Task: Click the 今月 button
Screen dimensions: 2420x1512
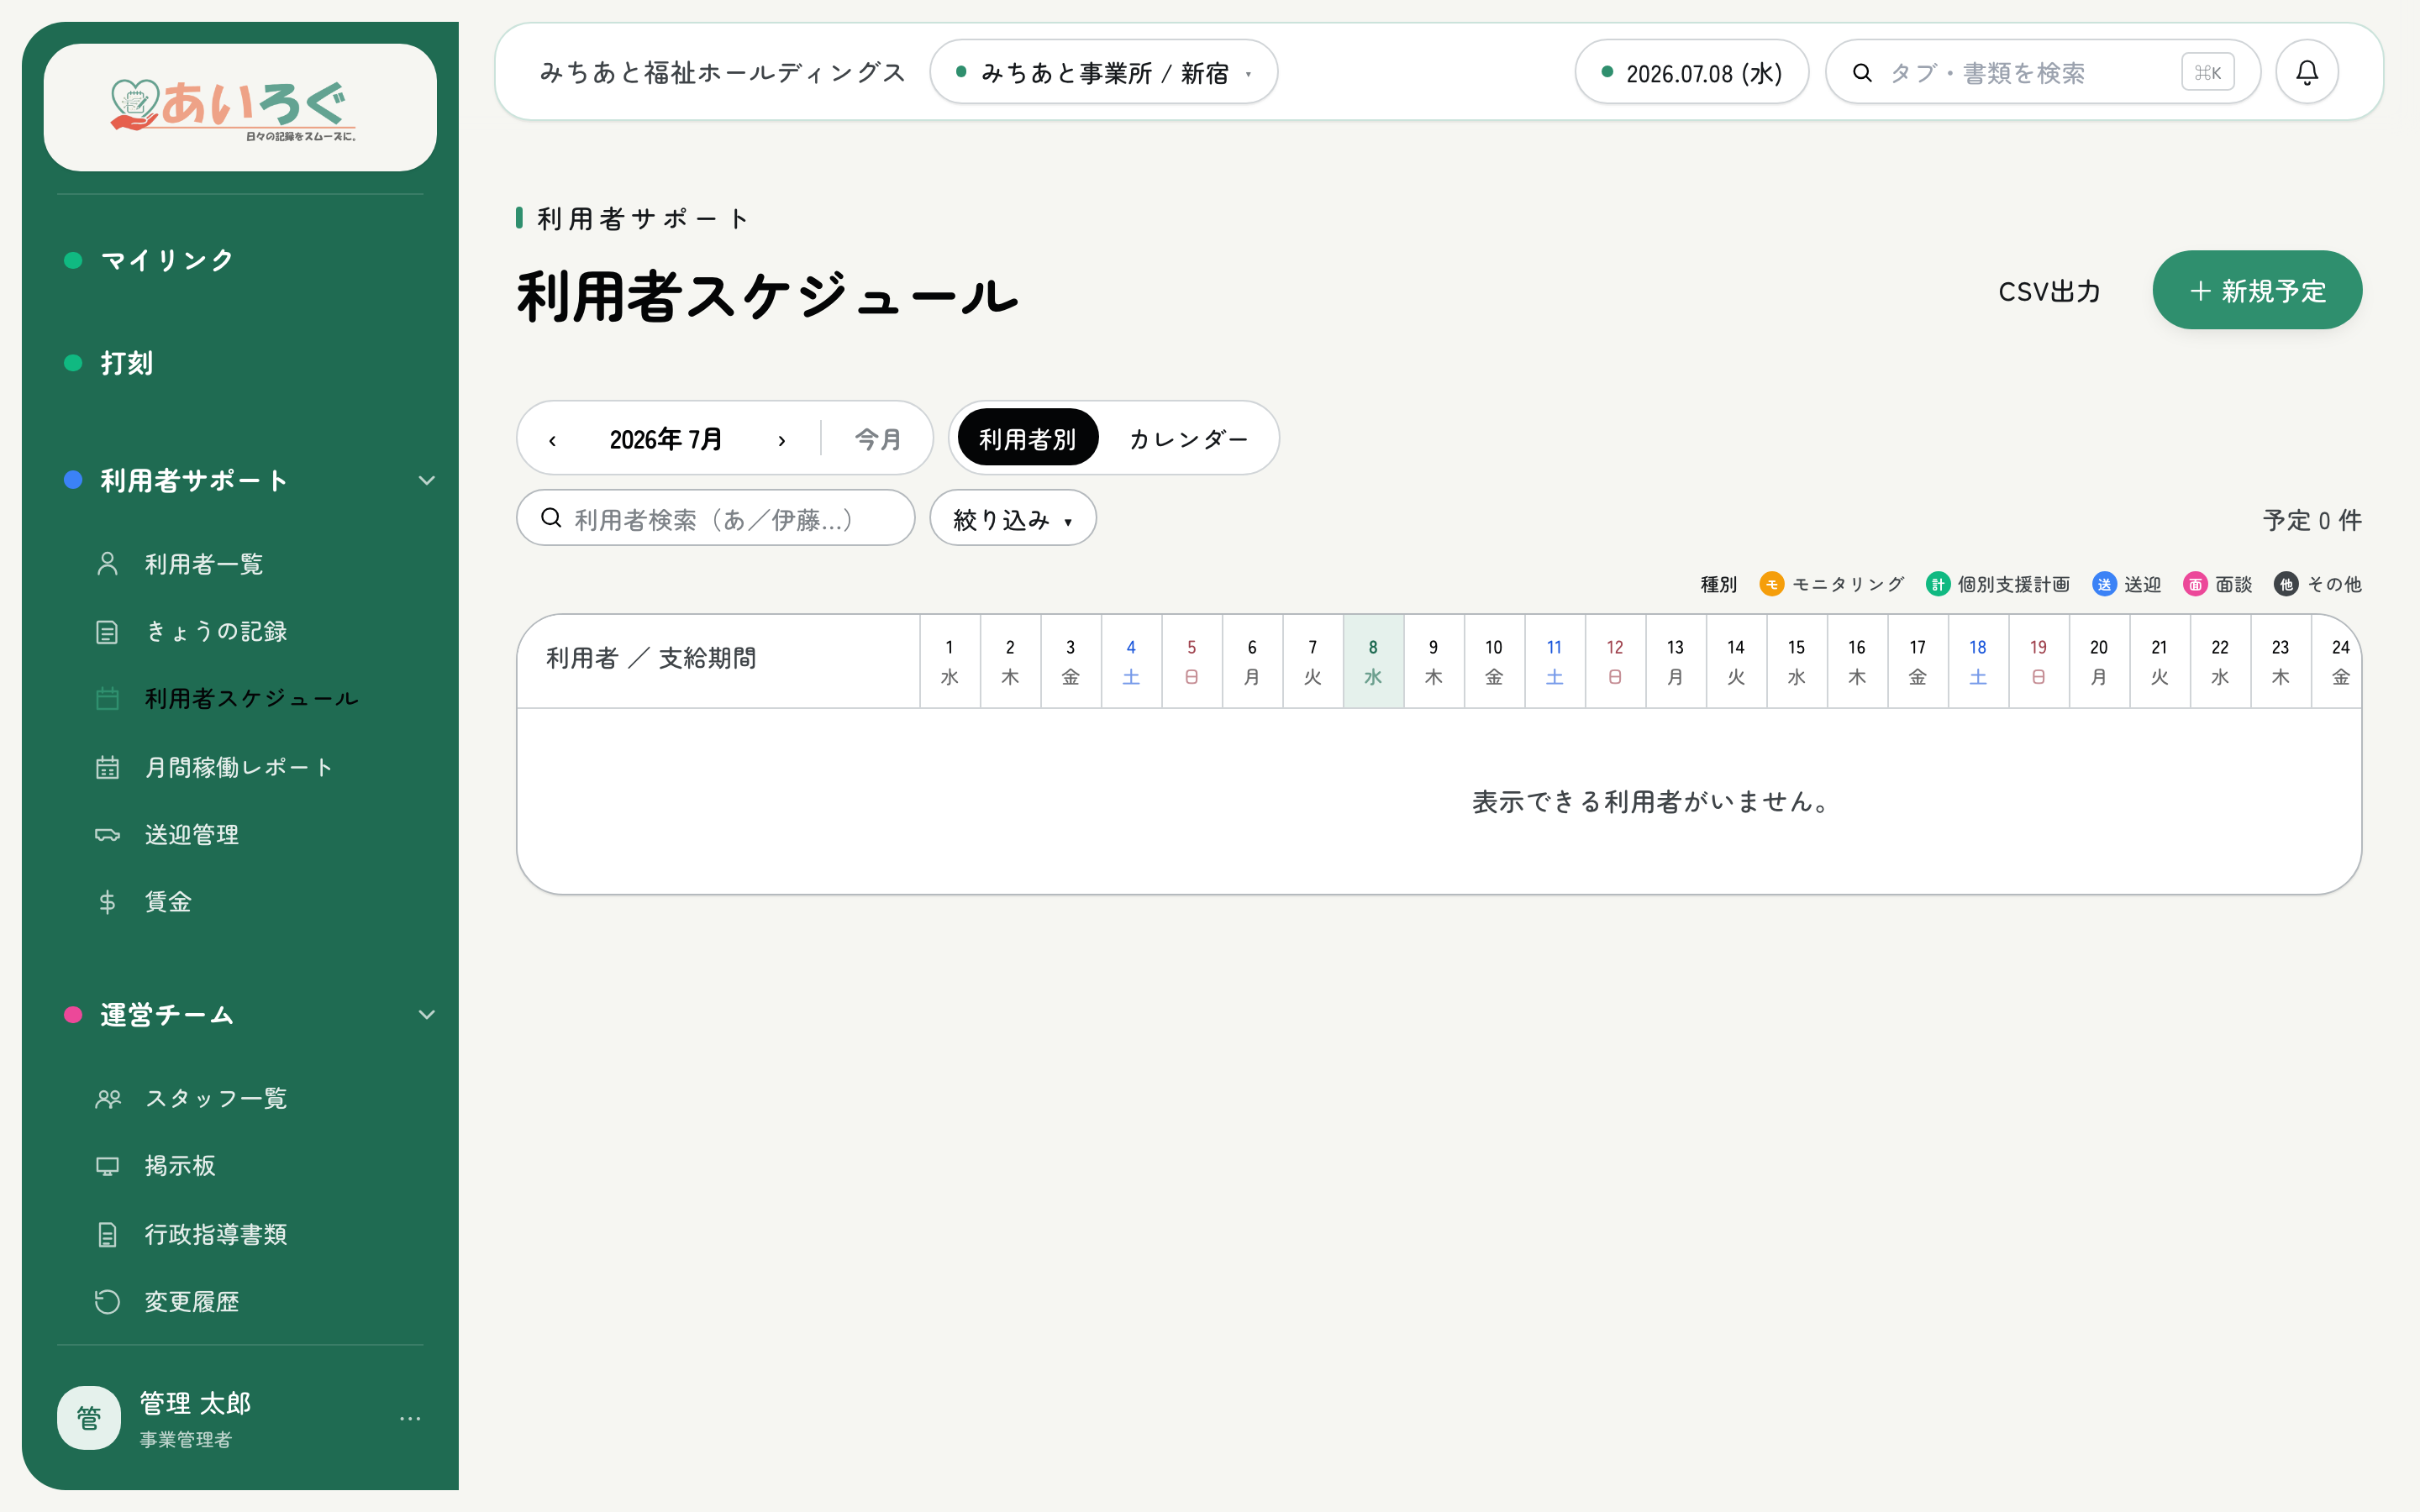Action: [x=878, y=439]
